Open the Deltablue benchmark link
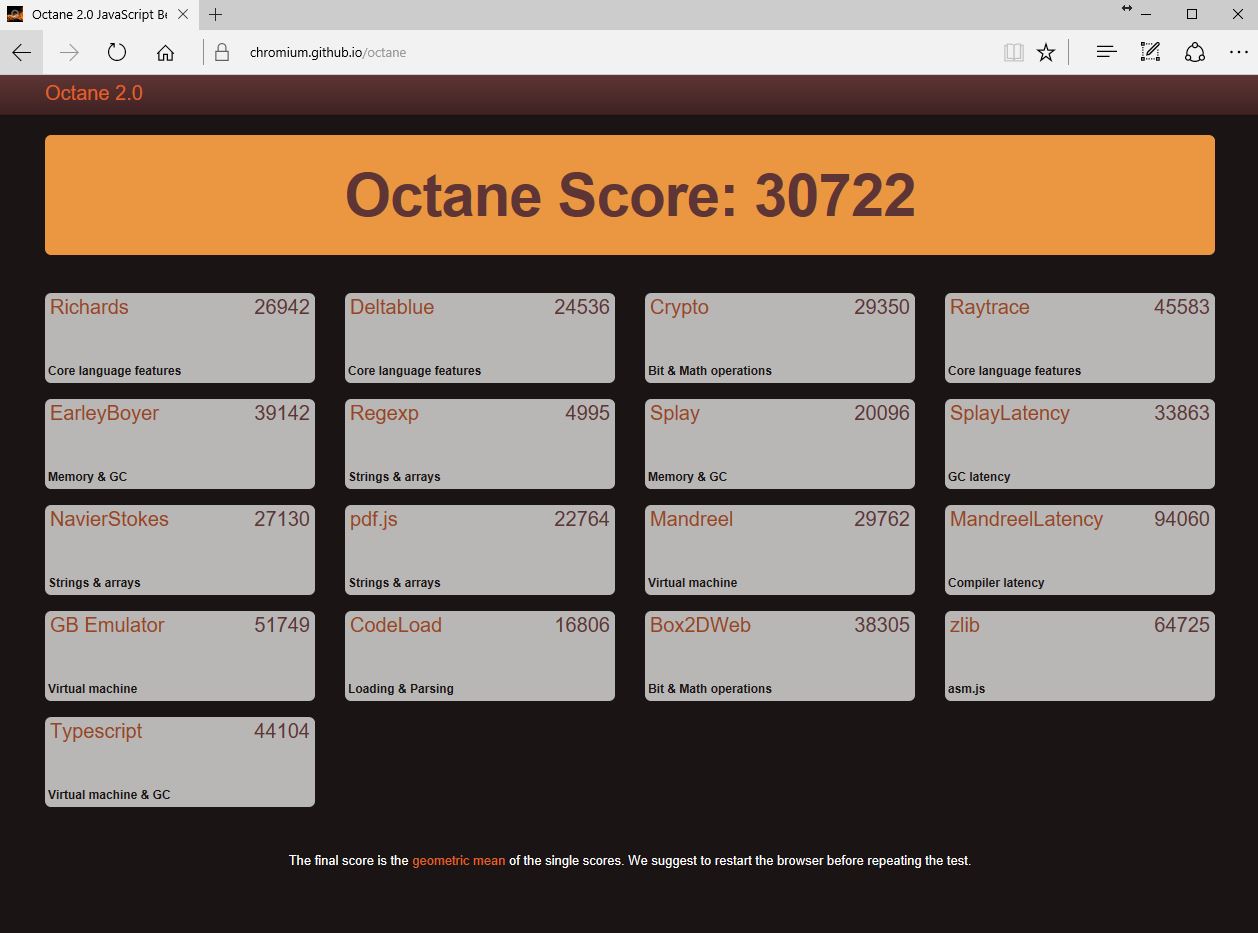This screenshot has height=933, width=1258. click(x=392, y=307)
